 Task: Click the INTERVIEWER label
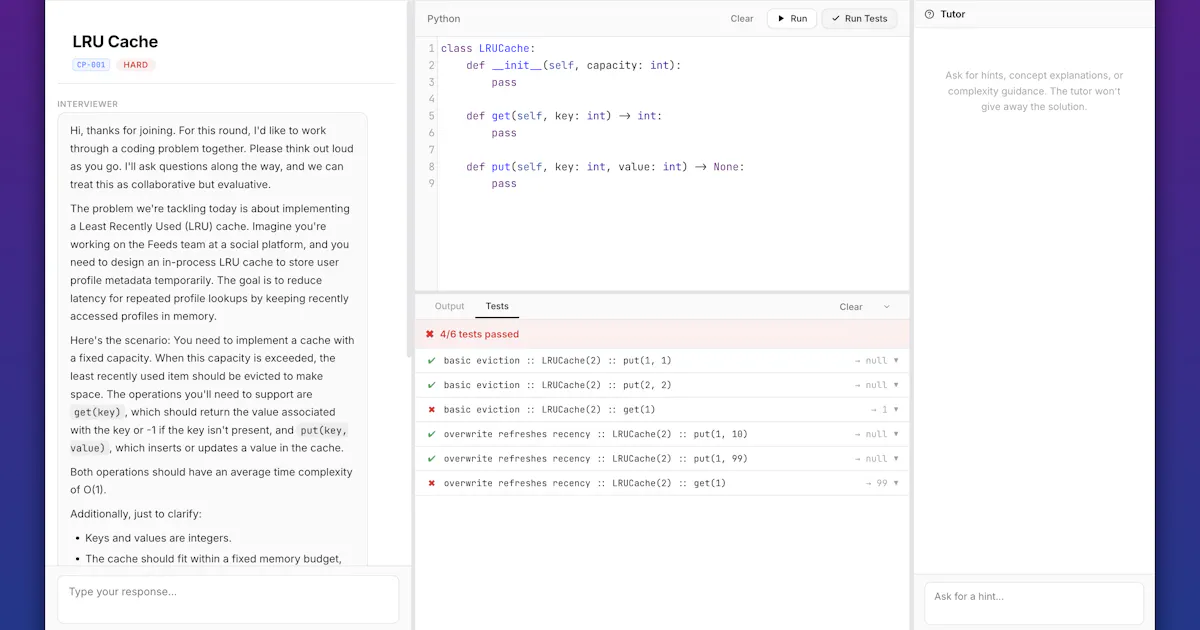pyautogui.click(x=88, y=104)
